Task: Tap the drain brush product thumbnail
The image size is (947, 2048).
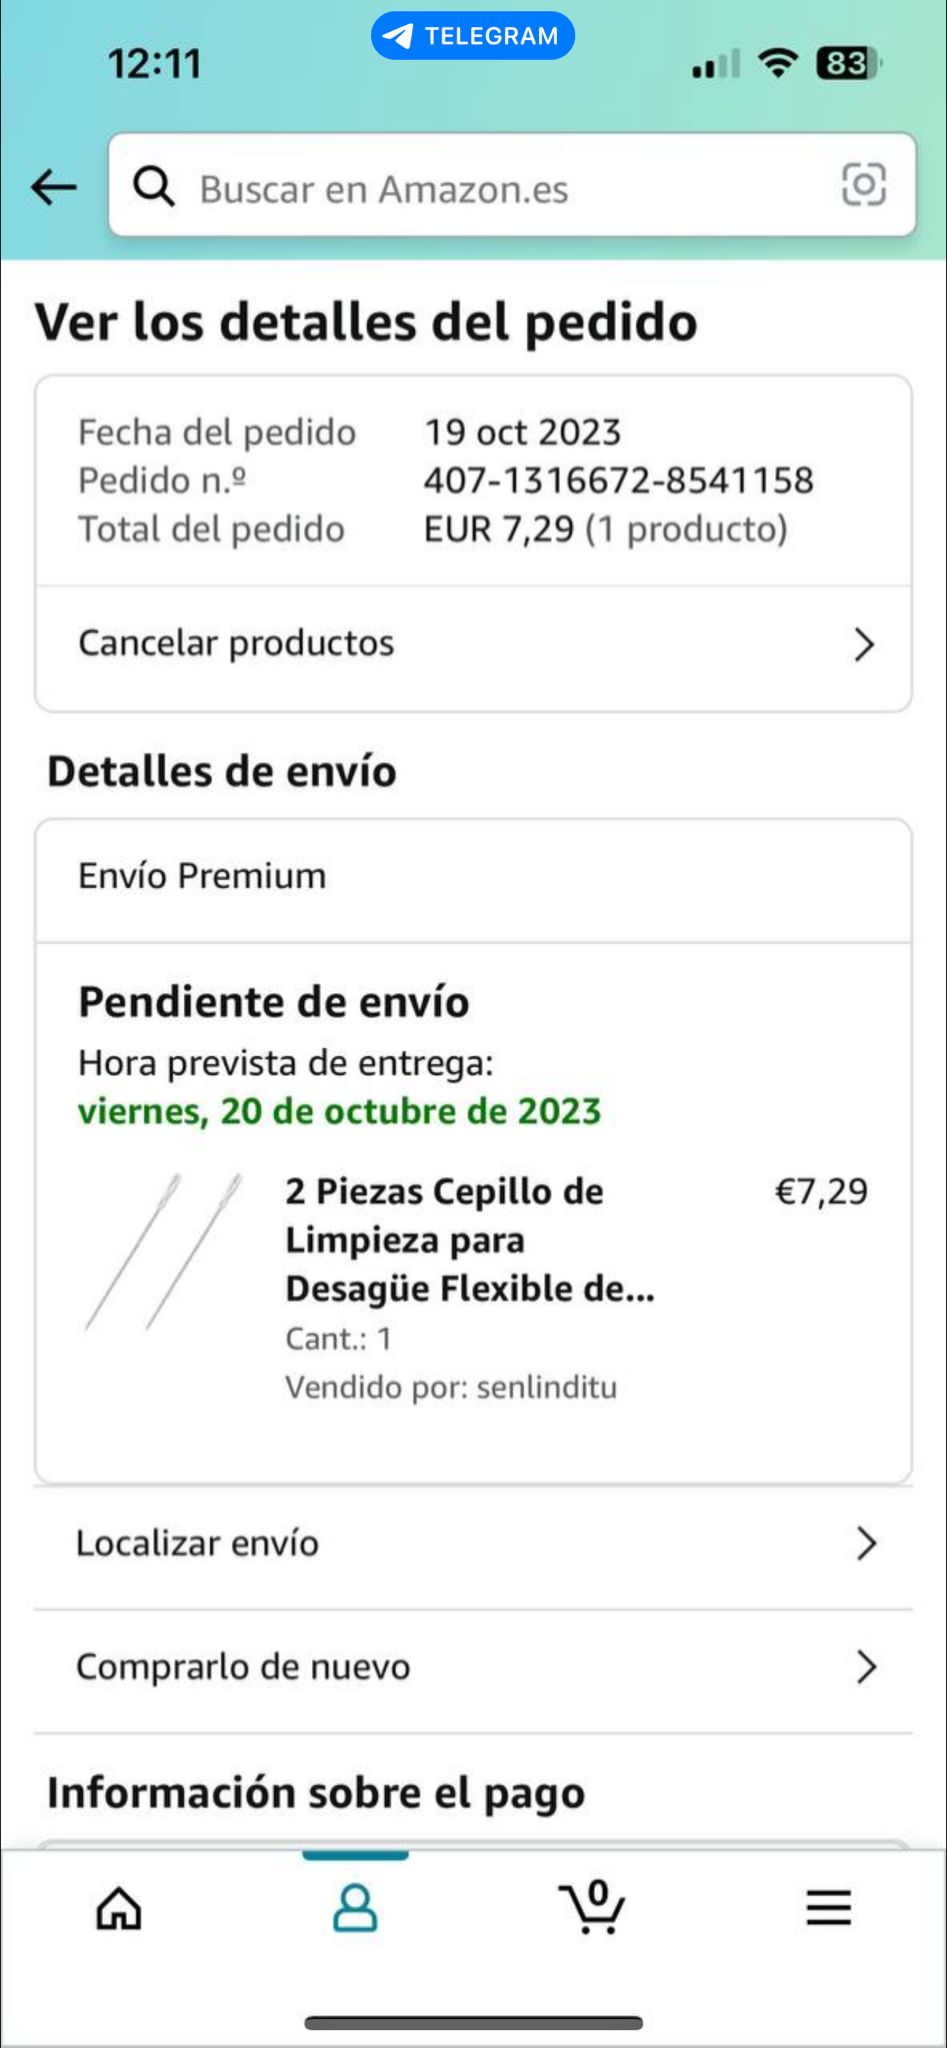Action: pyautogui.click(x=164, y=1251)
